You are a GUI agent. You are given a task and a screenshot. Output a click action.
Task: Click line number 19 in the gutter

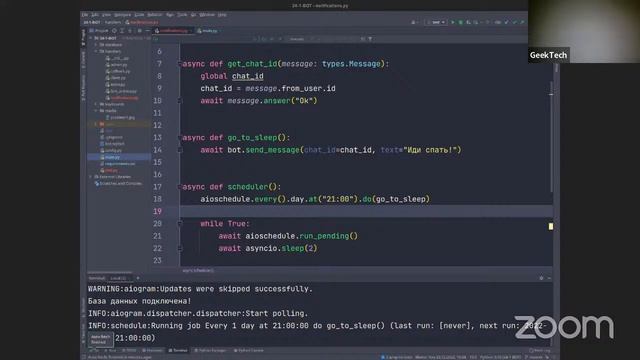[158, 211]
